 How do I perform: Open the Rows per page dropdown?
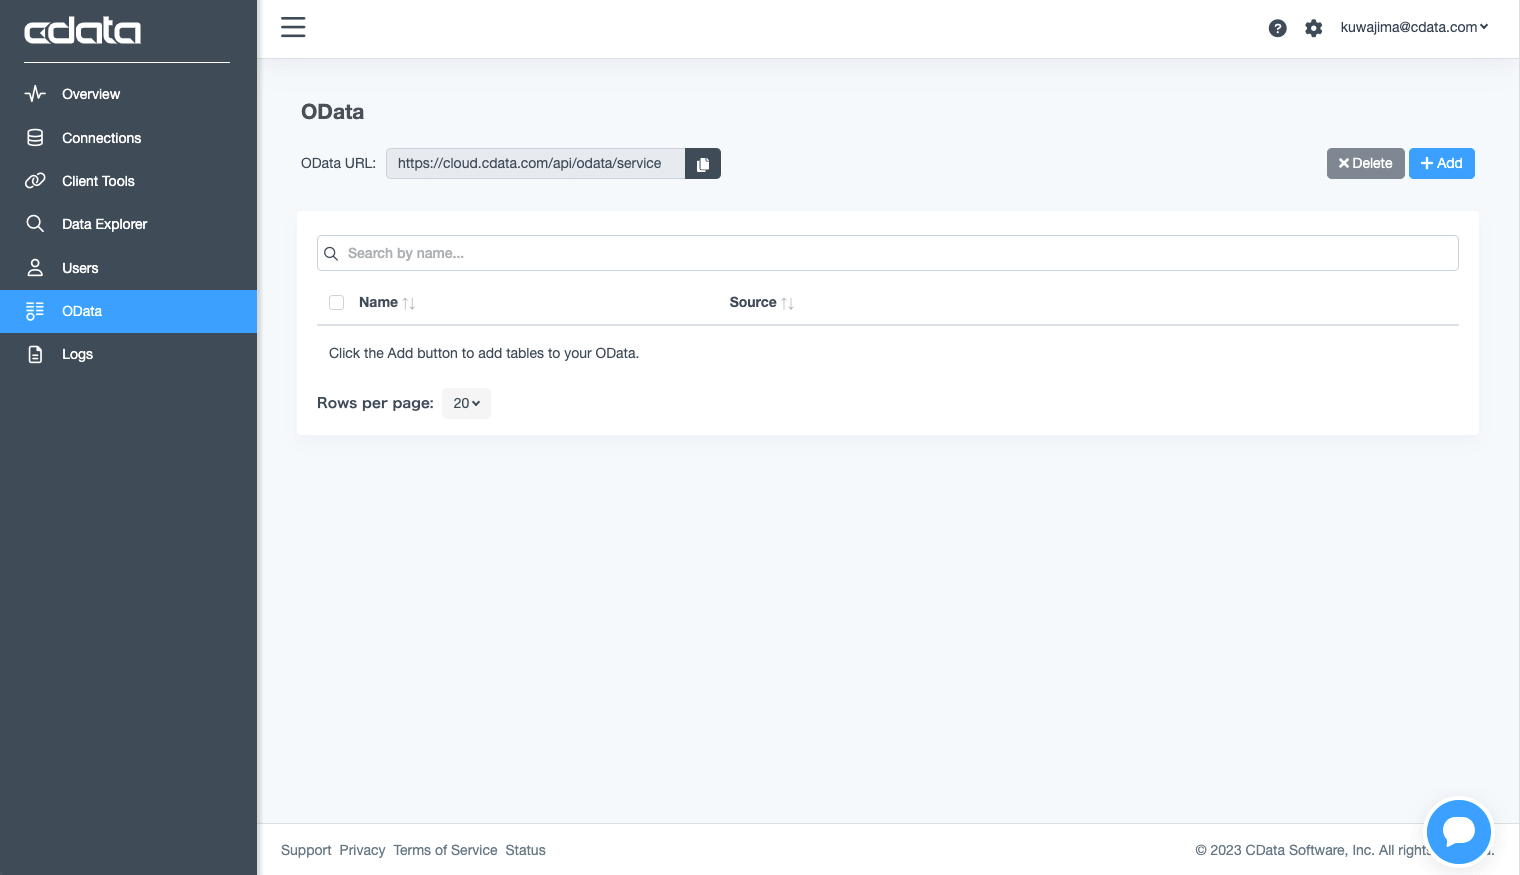pyautogui.click(x=466, y=403)
